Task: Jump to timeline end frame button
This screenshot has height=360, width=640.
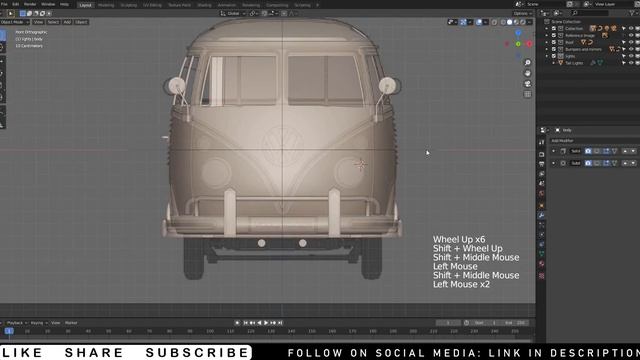Action: (x=280, y=323)
